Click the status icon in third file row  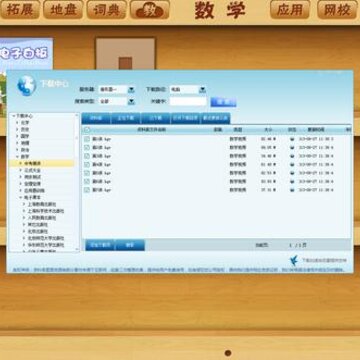(292, 156)
